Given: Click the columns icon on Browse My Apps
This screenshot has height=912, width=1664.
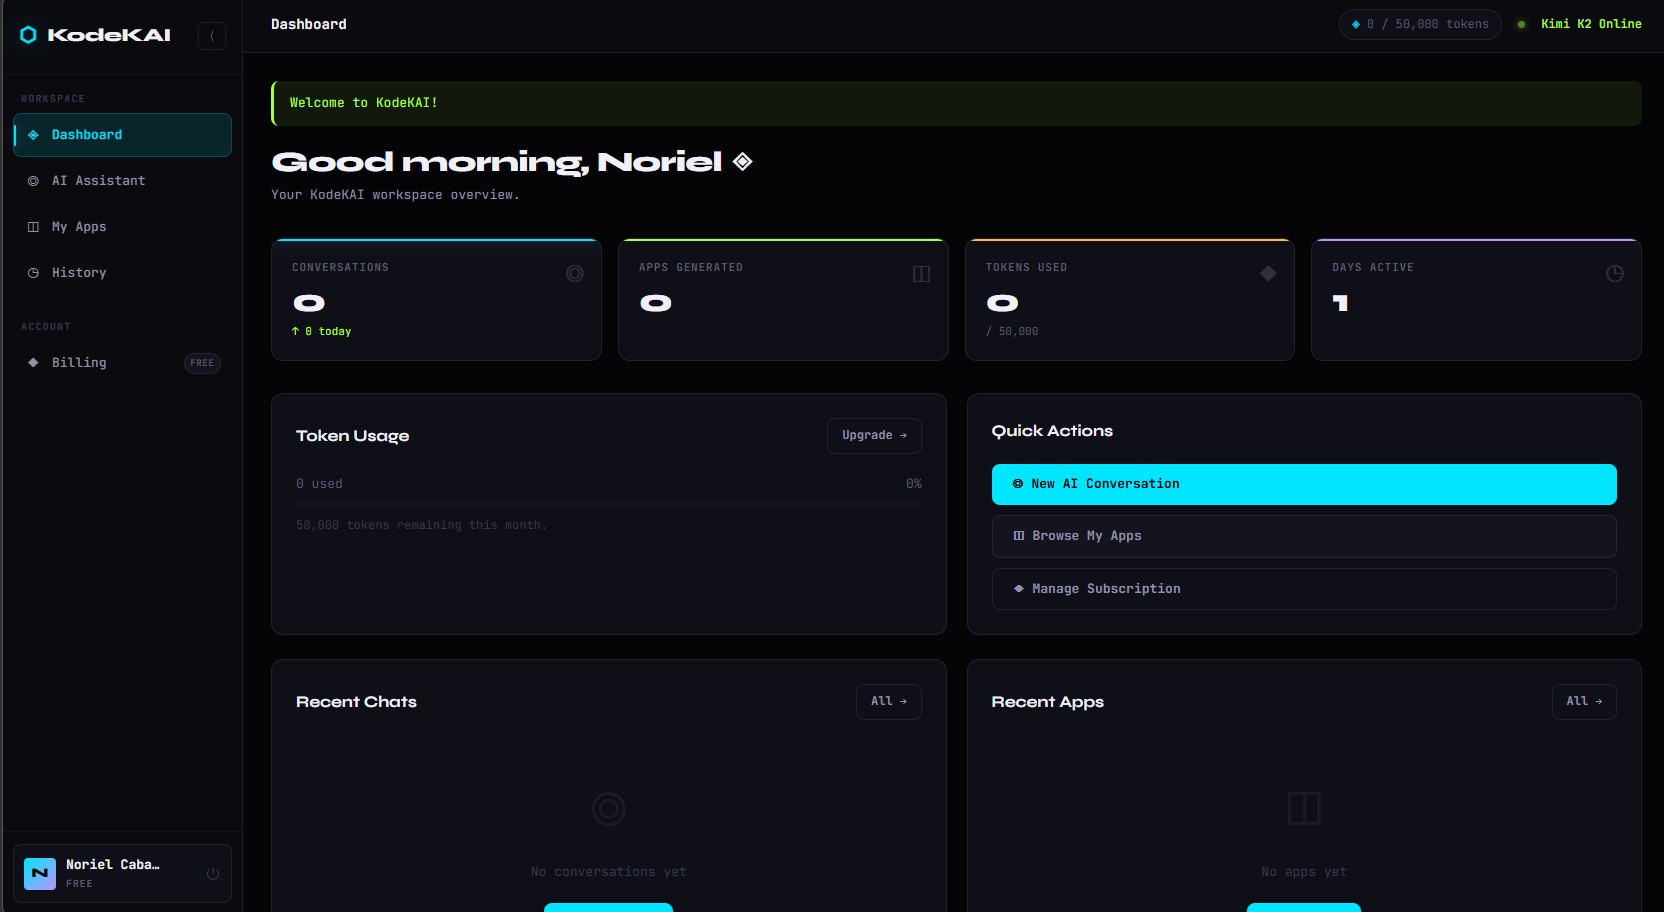Looking at the screenshot, I should [x=1018, y=536].
